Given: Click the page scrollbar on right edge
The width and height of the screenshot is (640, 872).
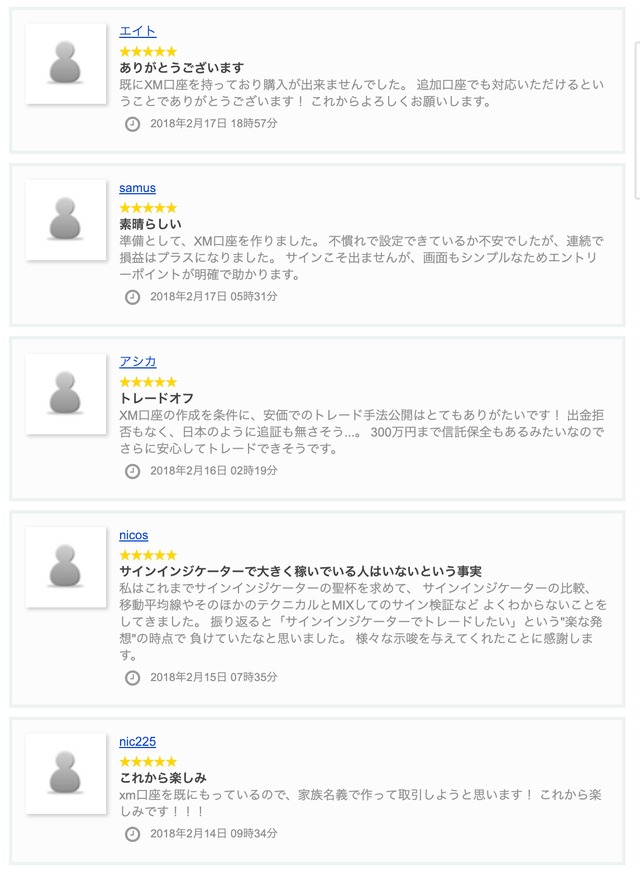Looking at the screenshot, I should pos(637,120).
